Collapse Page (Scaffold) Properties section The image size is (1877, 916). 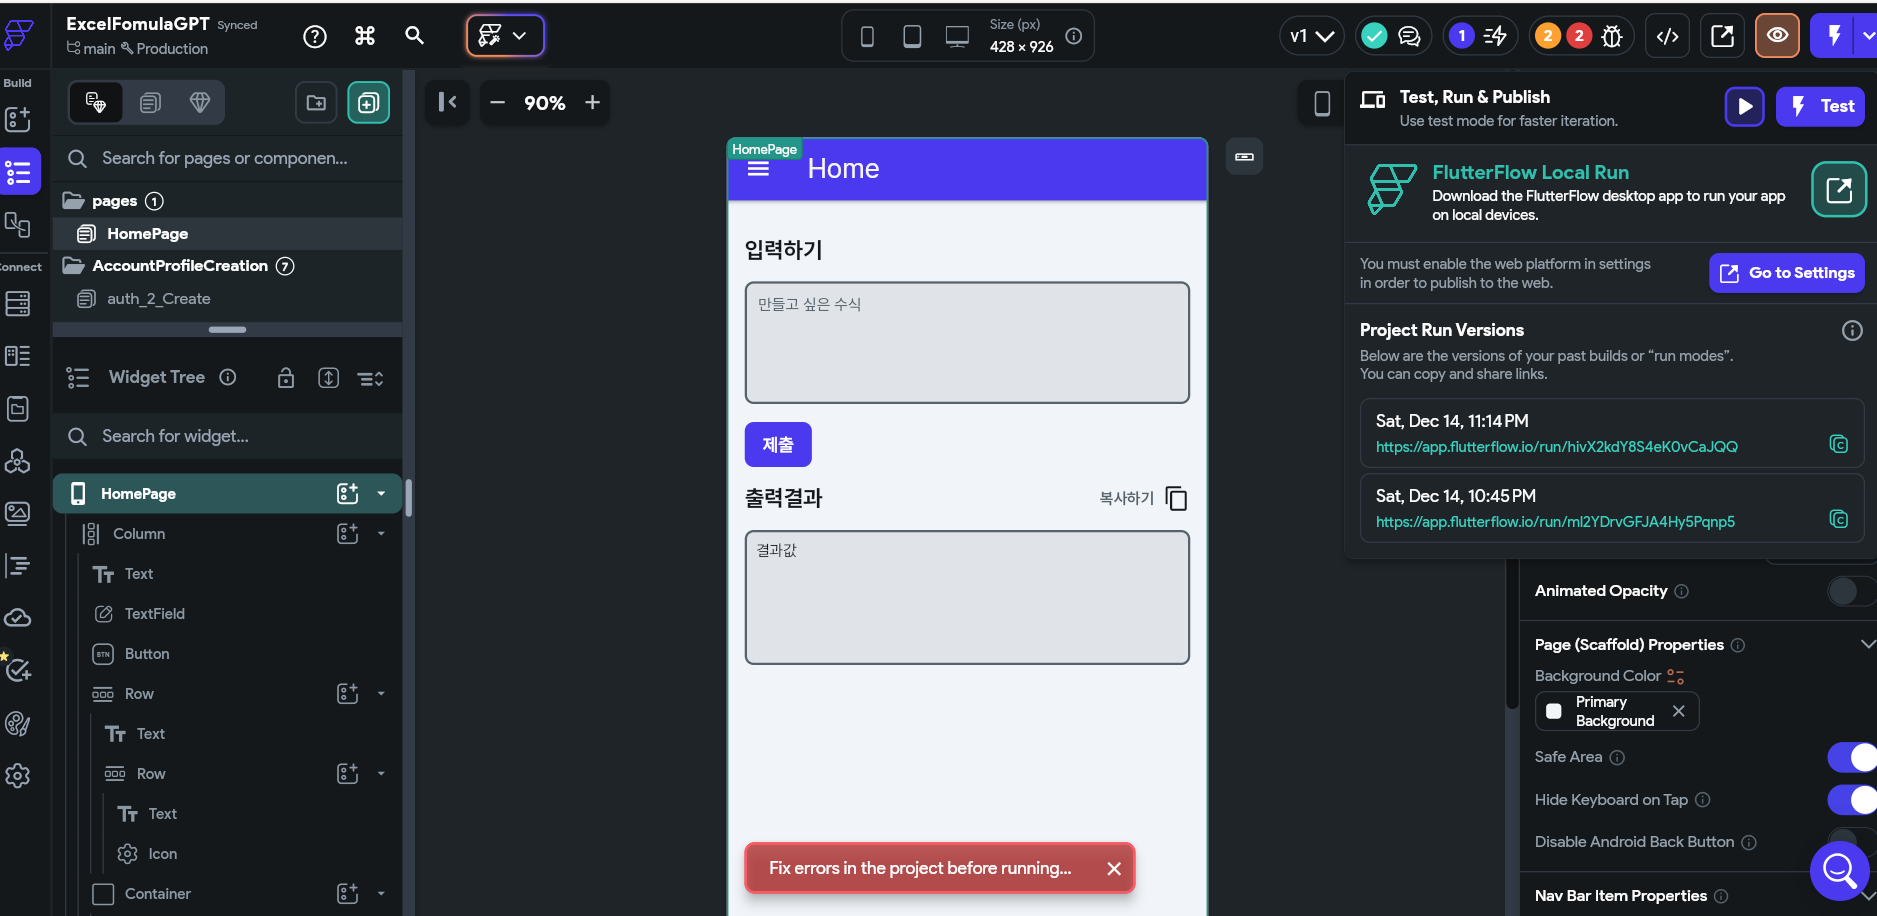1867,644
